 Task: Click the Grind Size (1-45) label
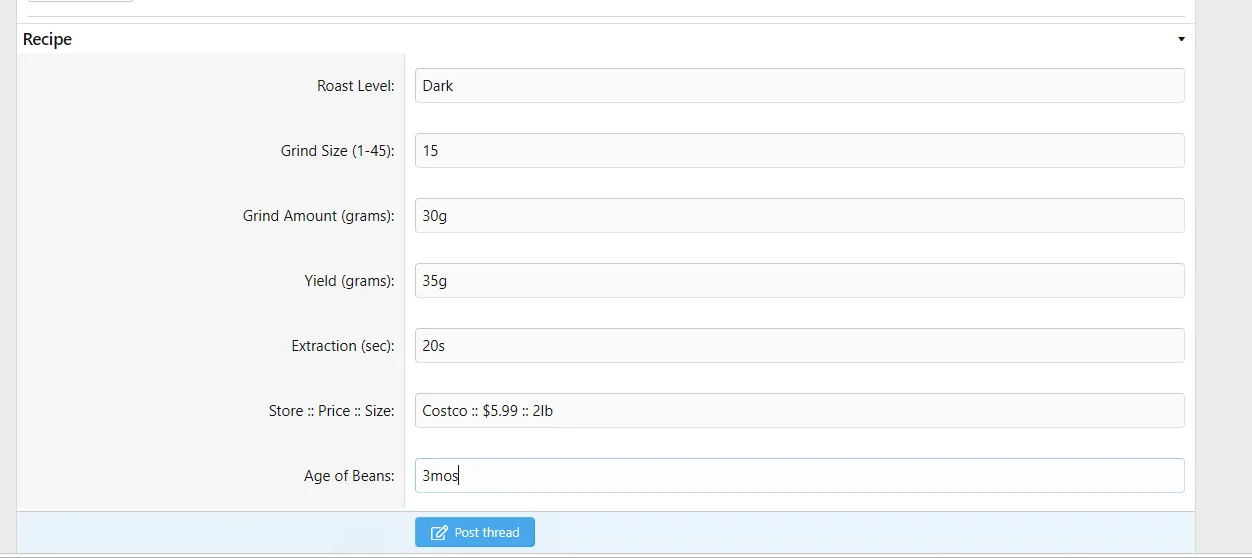pyautogui.click(x=338, y=151)
